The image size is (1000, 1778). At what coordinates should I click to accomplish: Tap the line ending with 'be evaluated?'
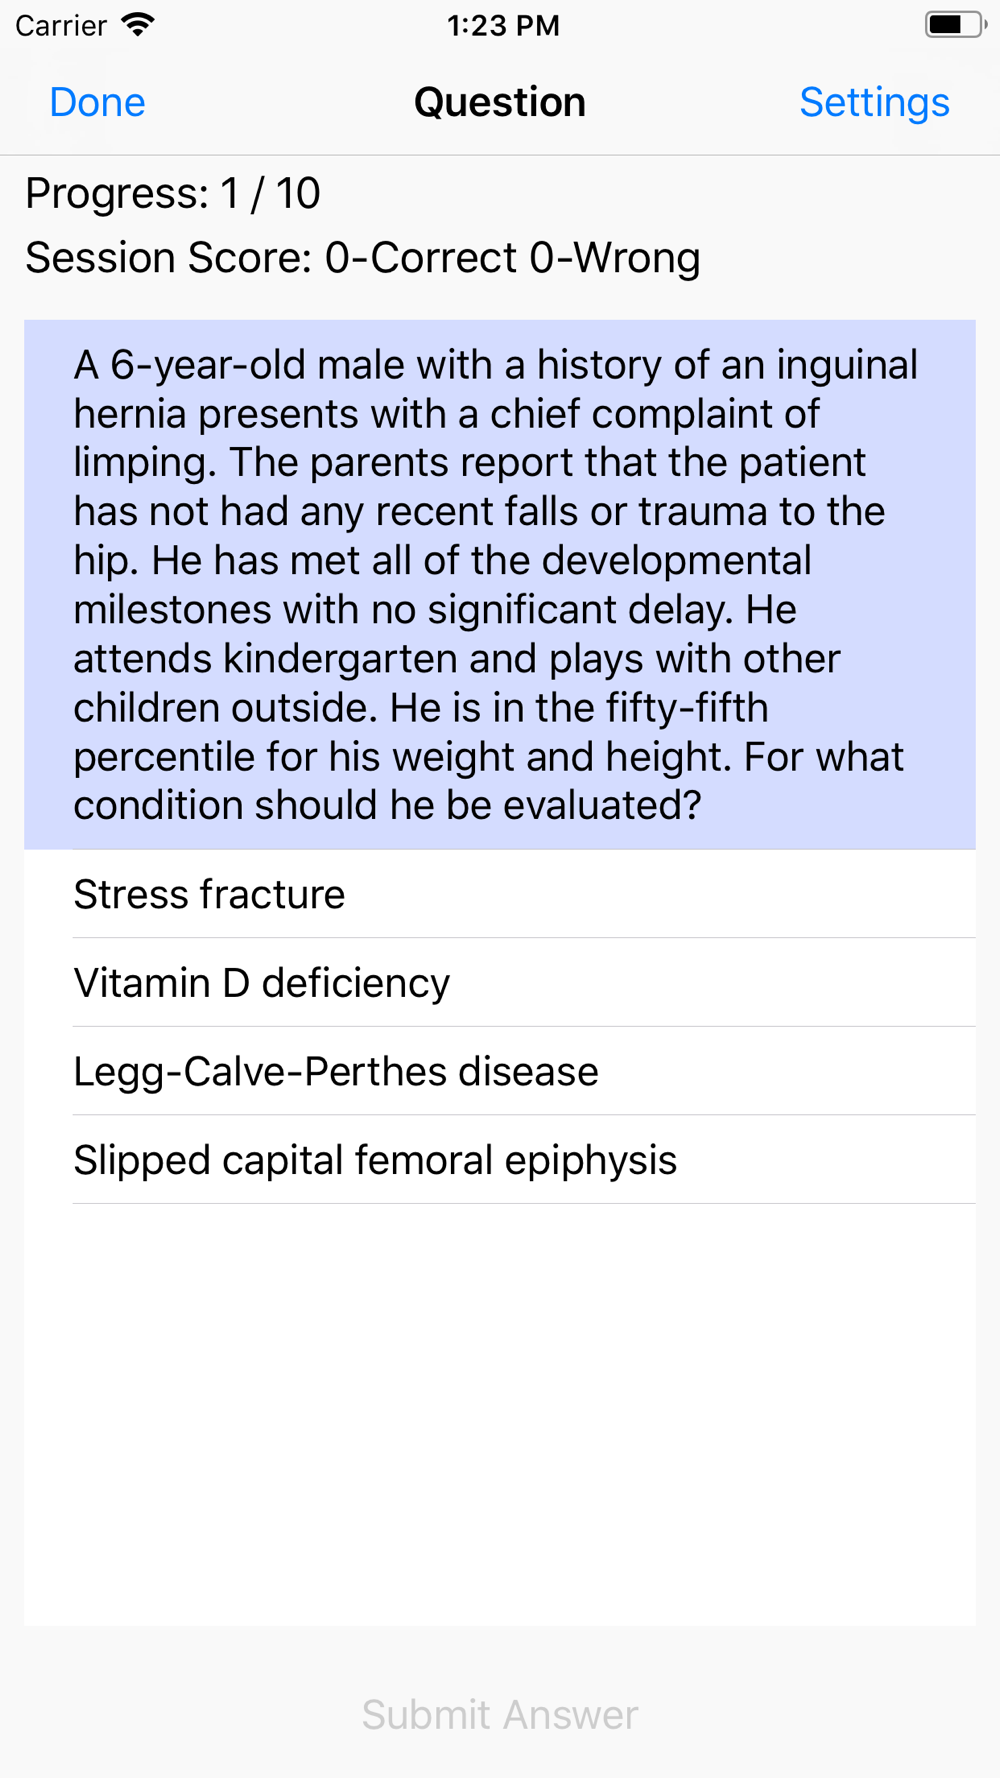(387, 806)
